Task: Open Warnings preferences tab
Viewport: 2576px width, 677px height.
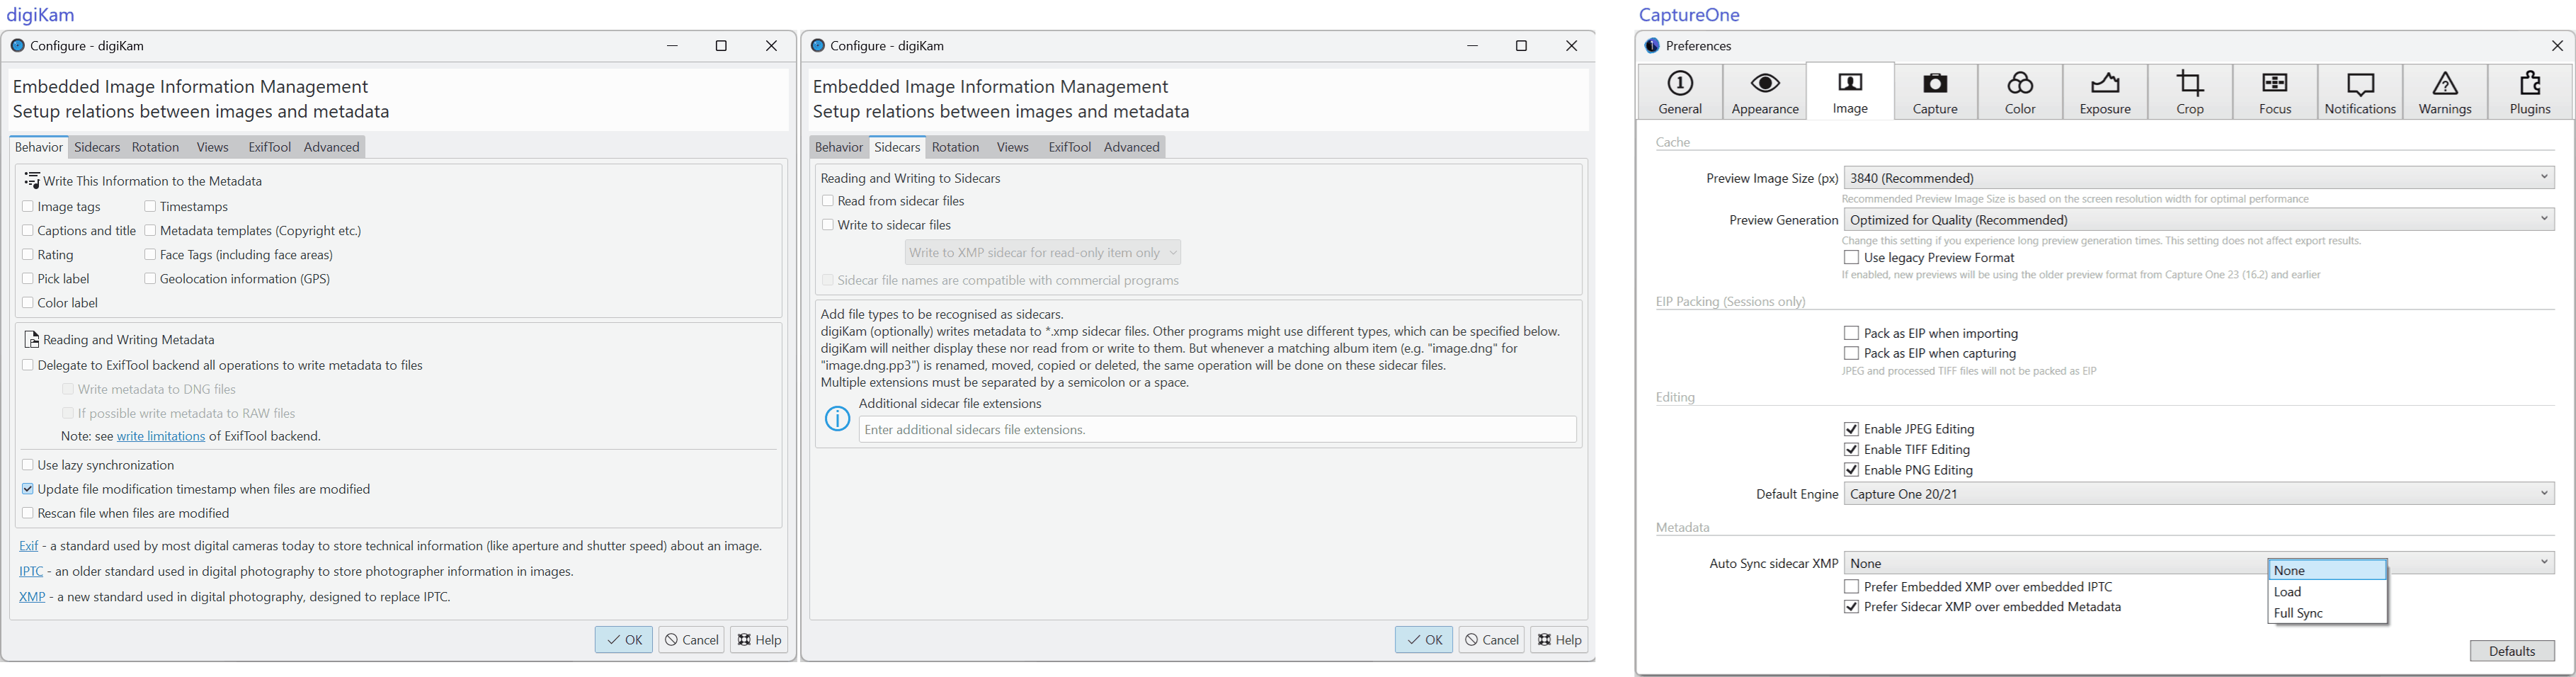Action: point(2445,93)
